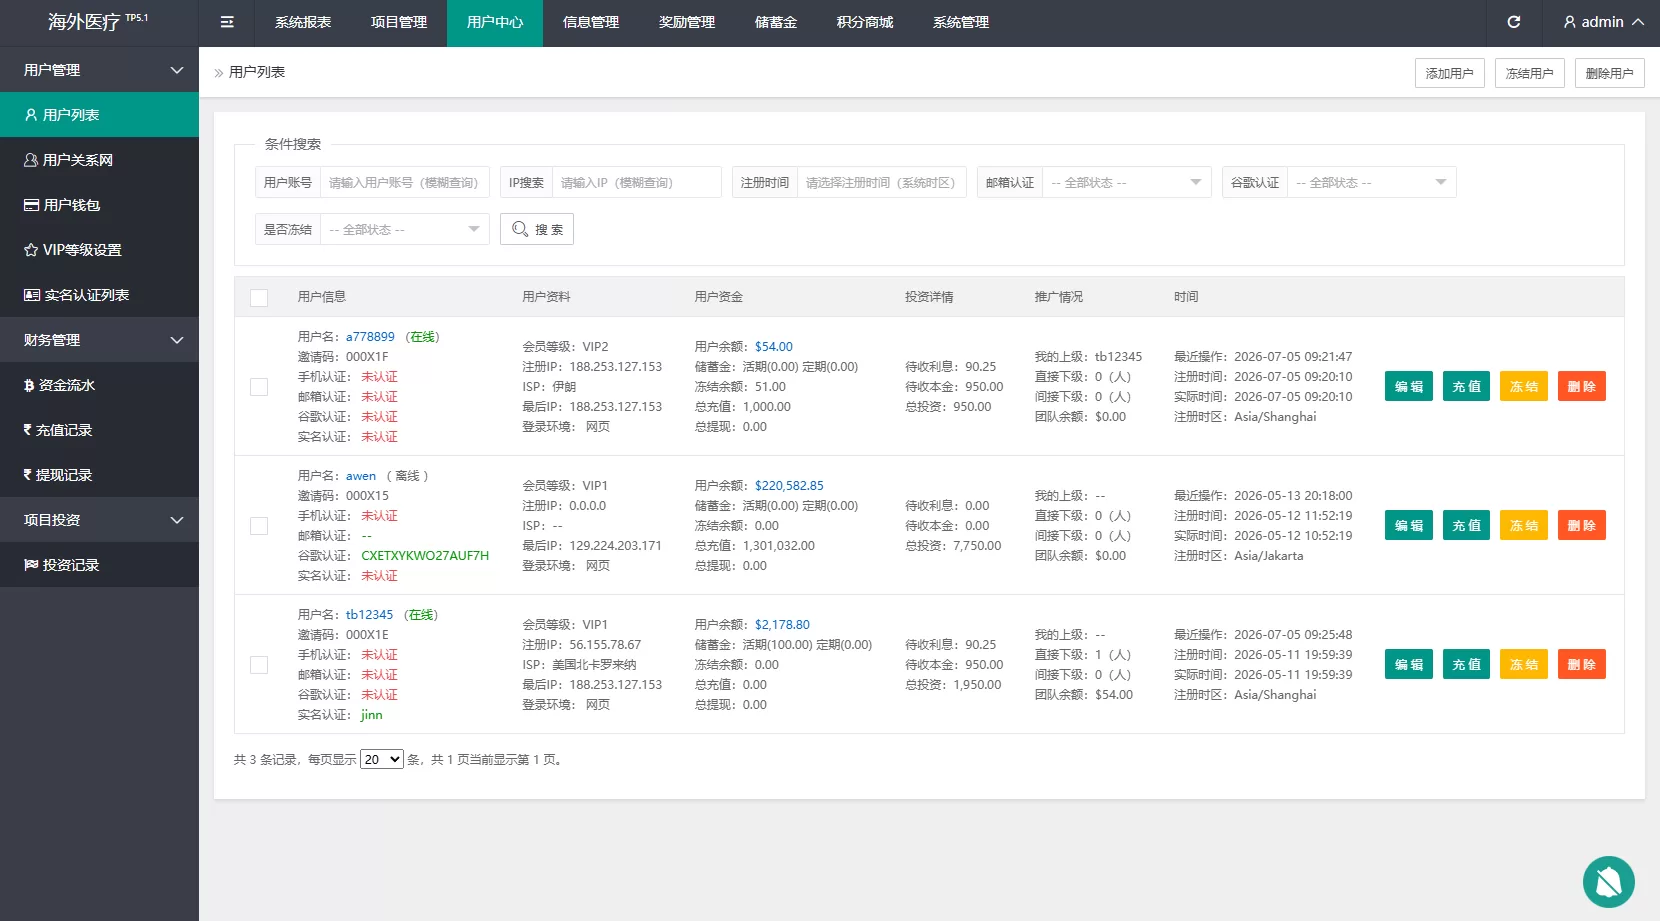Check the checkbox for user tb12345
This screenshot has width=1660, height=921.
259,665
